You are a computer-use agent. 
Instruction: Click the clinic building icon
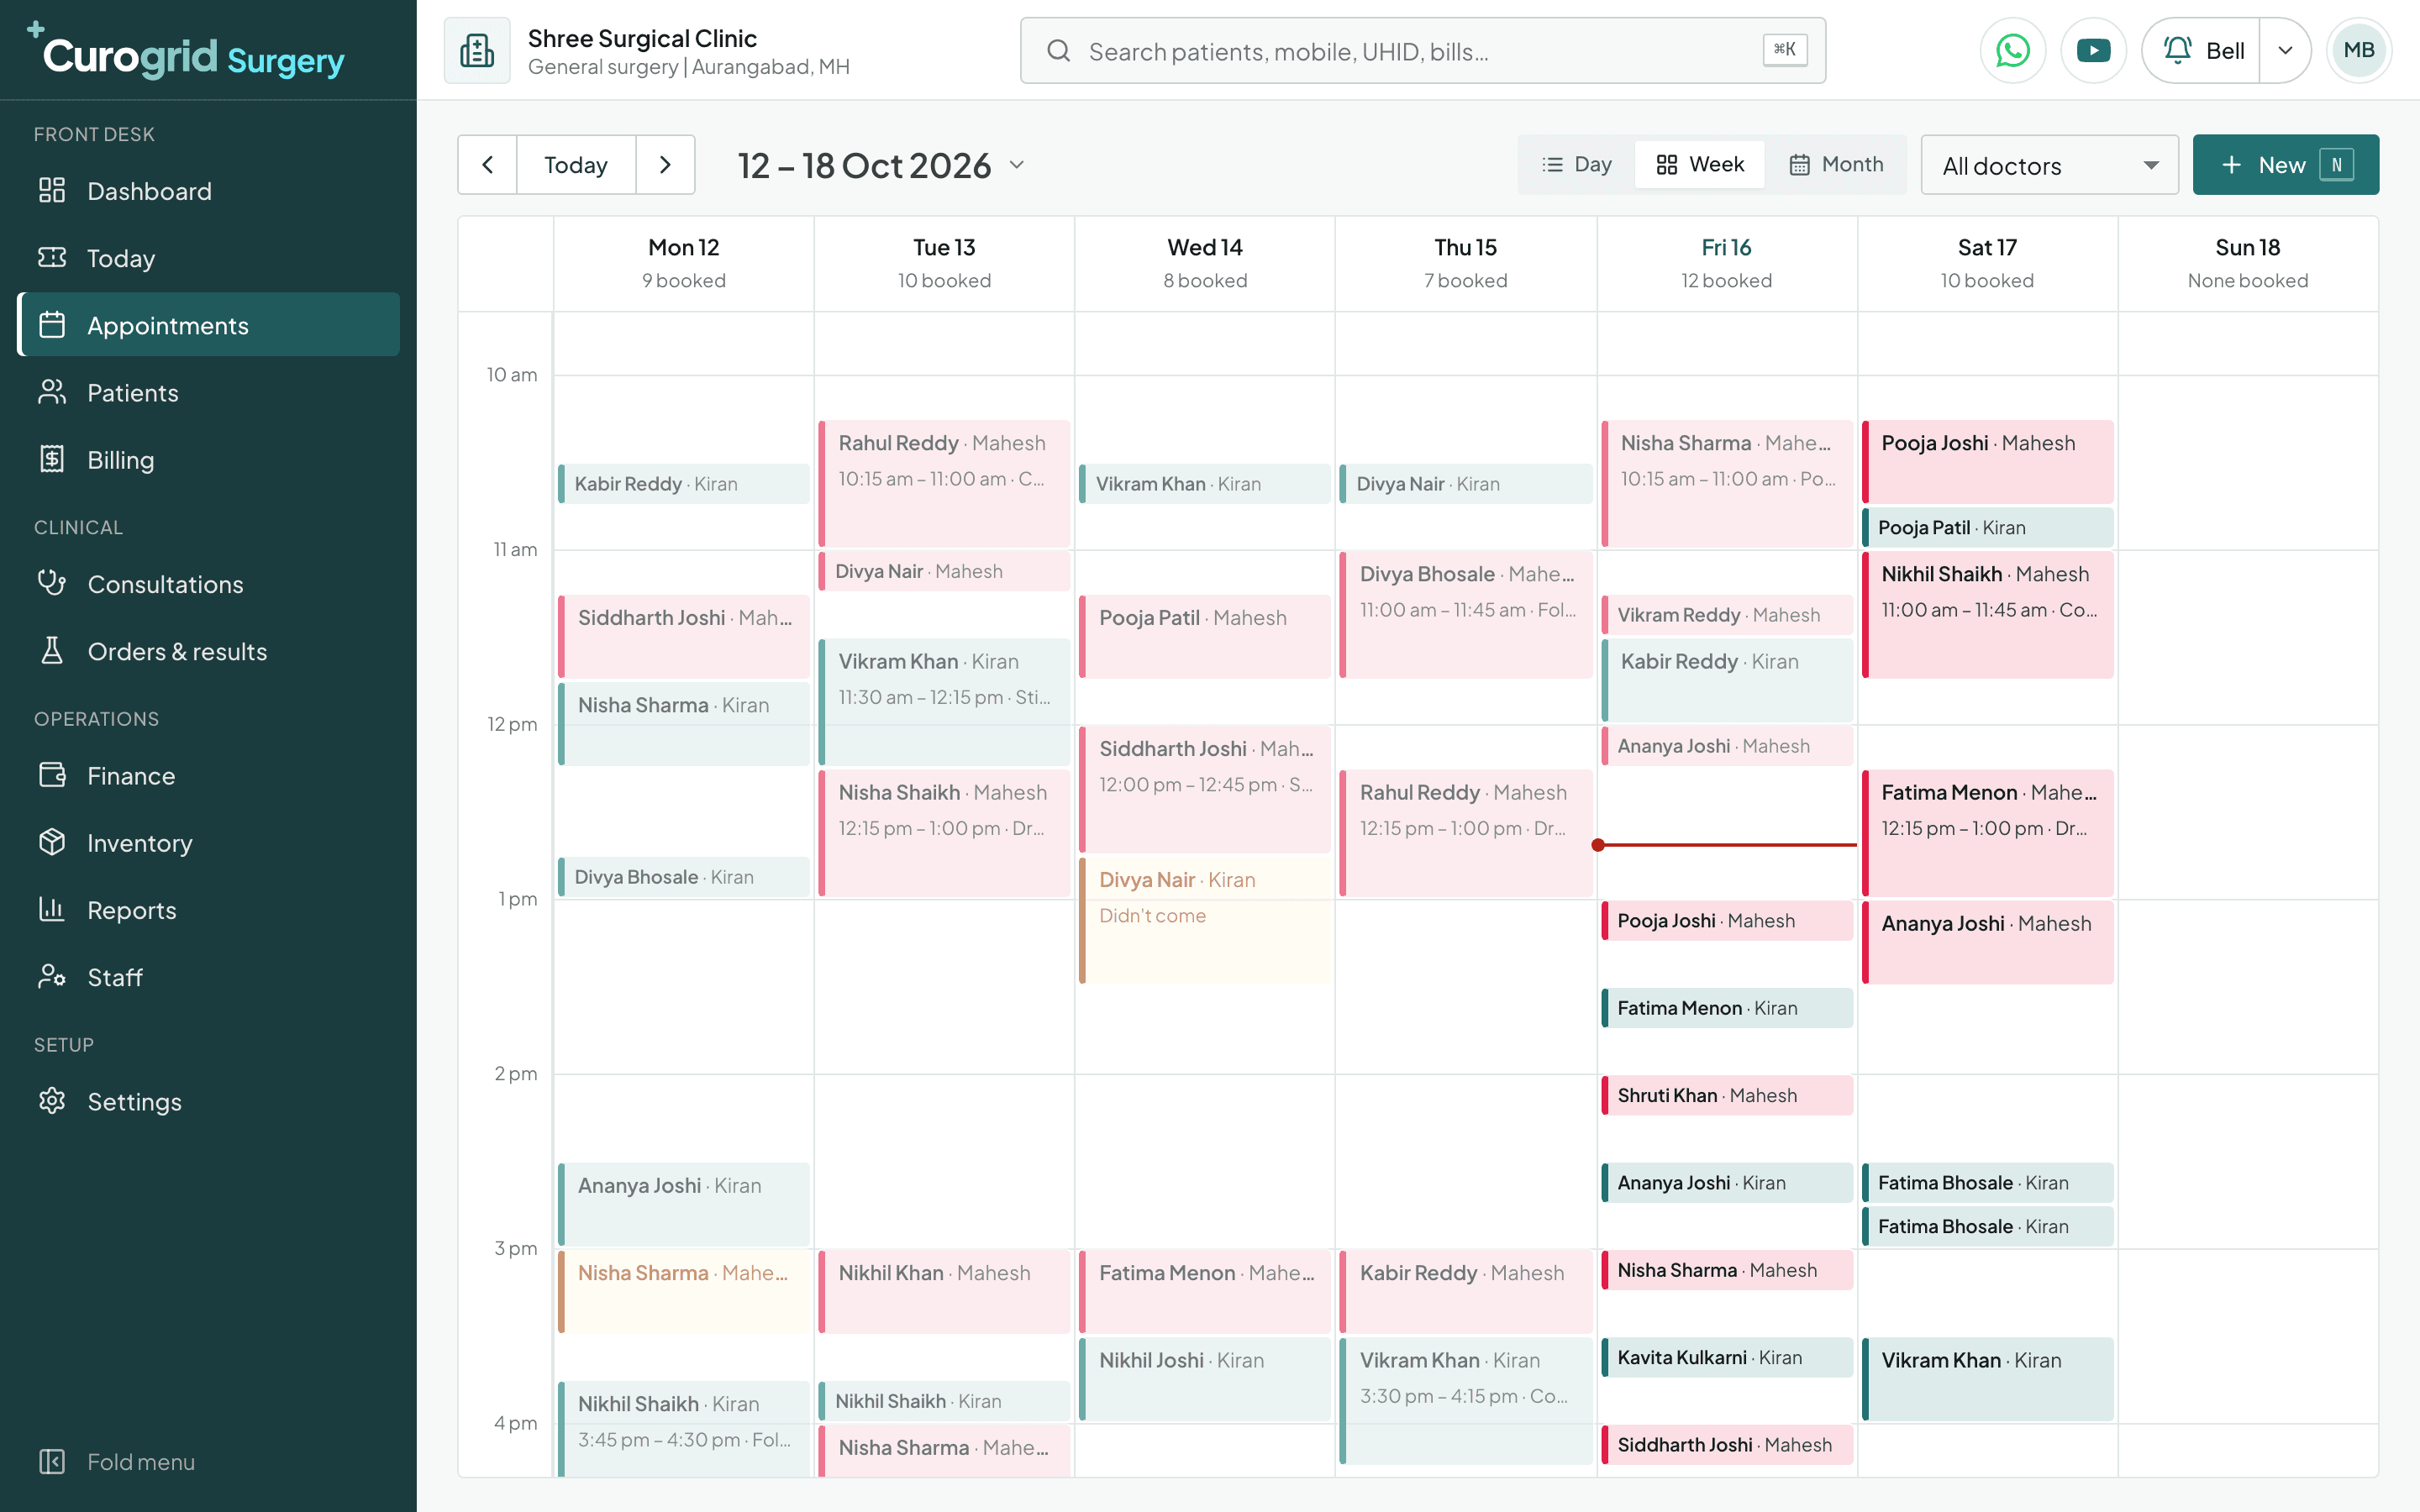pos(477,50)
